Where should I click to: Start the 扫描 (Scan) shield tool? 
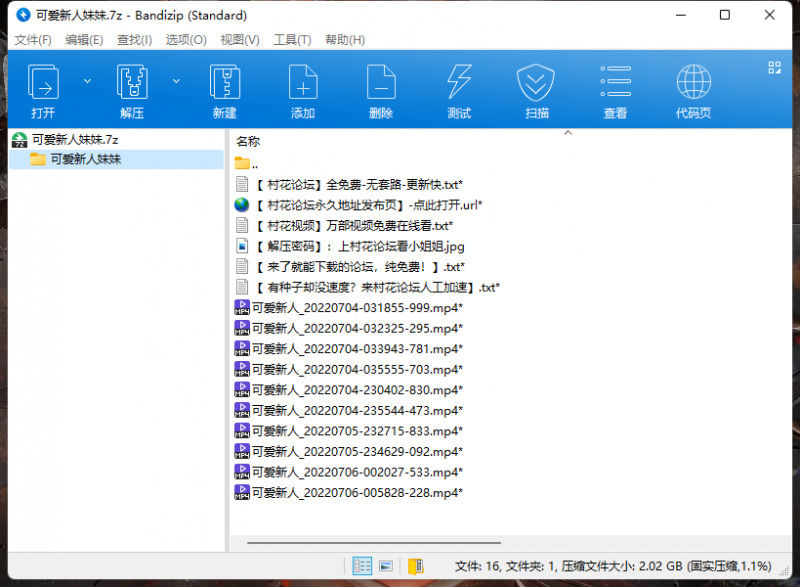pos(536,90)
